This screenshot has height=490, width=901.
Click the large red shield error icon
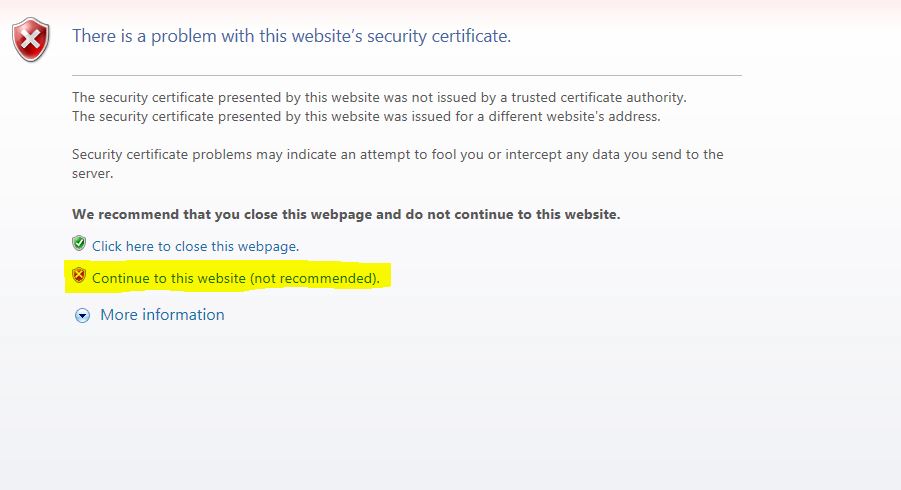(30, 40)
